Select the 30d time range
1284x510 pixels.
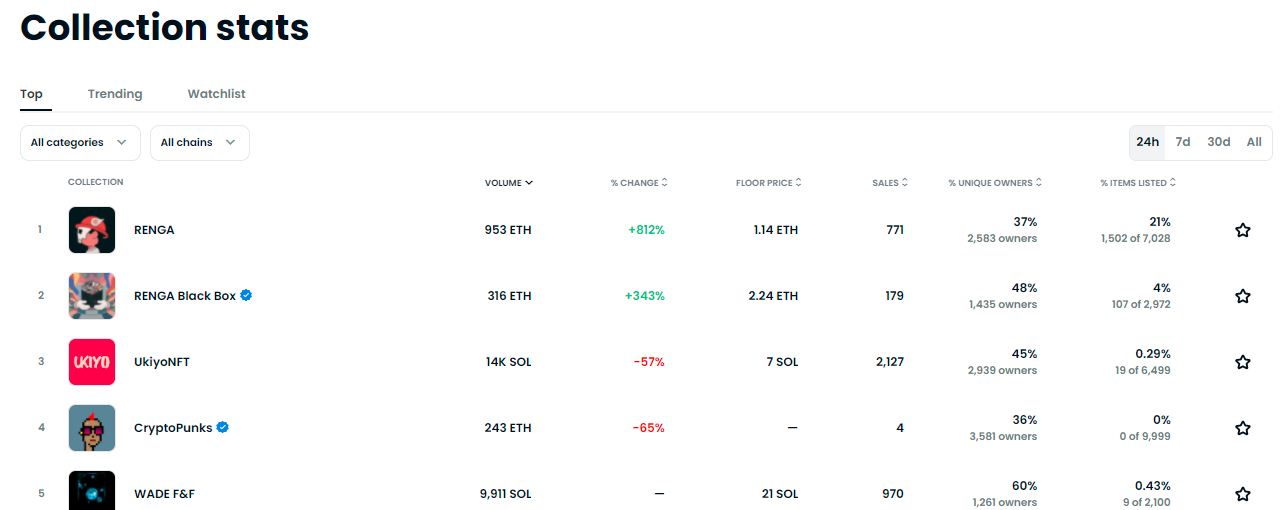[x=1219, y=142]
